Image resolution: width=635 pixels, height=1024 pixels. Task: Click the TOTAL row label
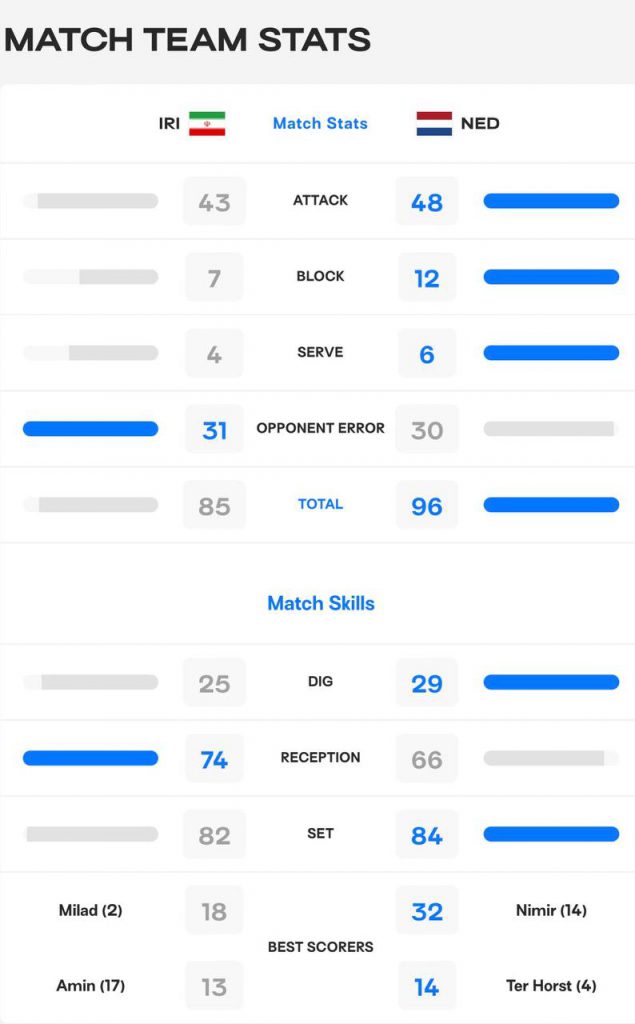(320, 504)
